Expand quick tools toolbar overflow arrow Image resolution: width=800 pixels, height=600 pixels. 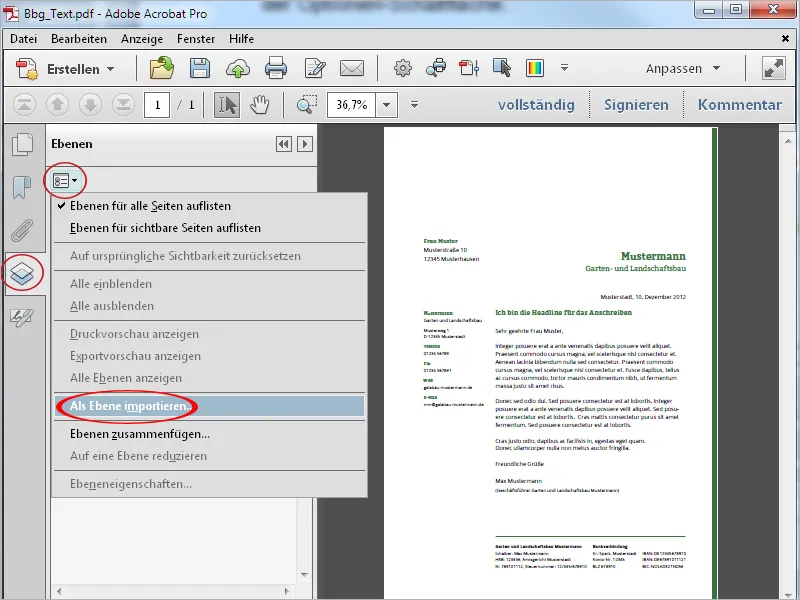pos(564,67)
